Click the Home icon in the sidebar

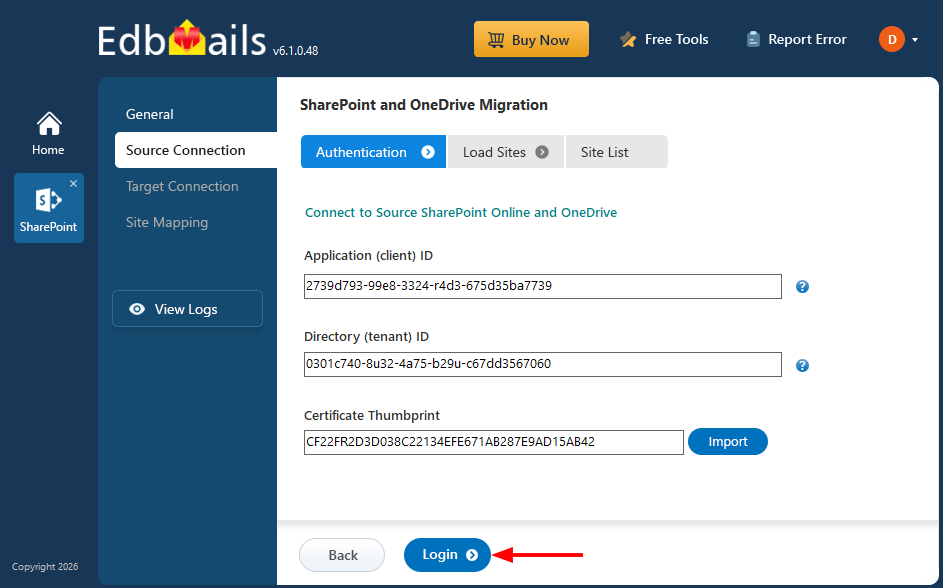click(x=48, y=123)
